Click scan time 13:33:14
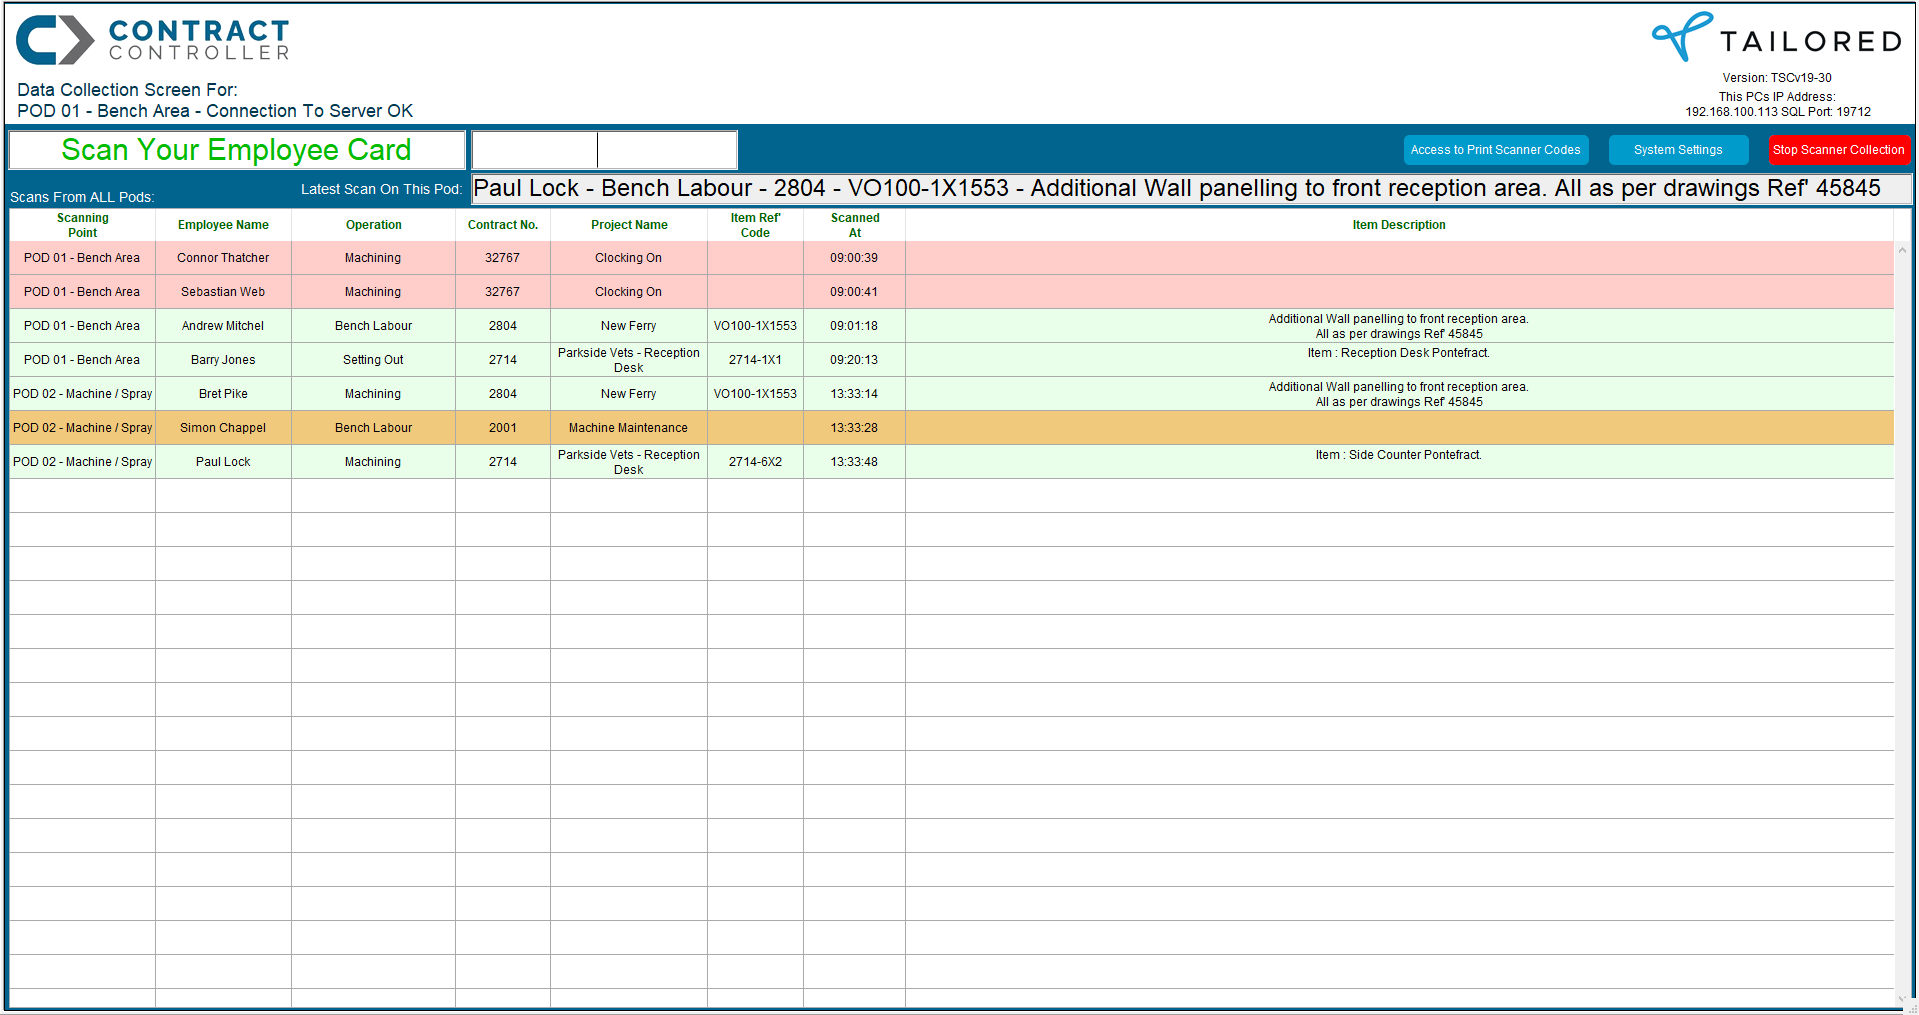This screenshot has width=1919, height=1015. (854, 394)
